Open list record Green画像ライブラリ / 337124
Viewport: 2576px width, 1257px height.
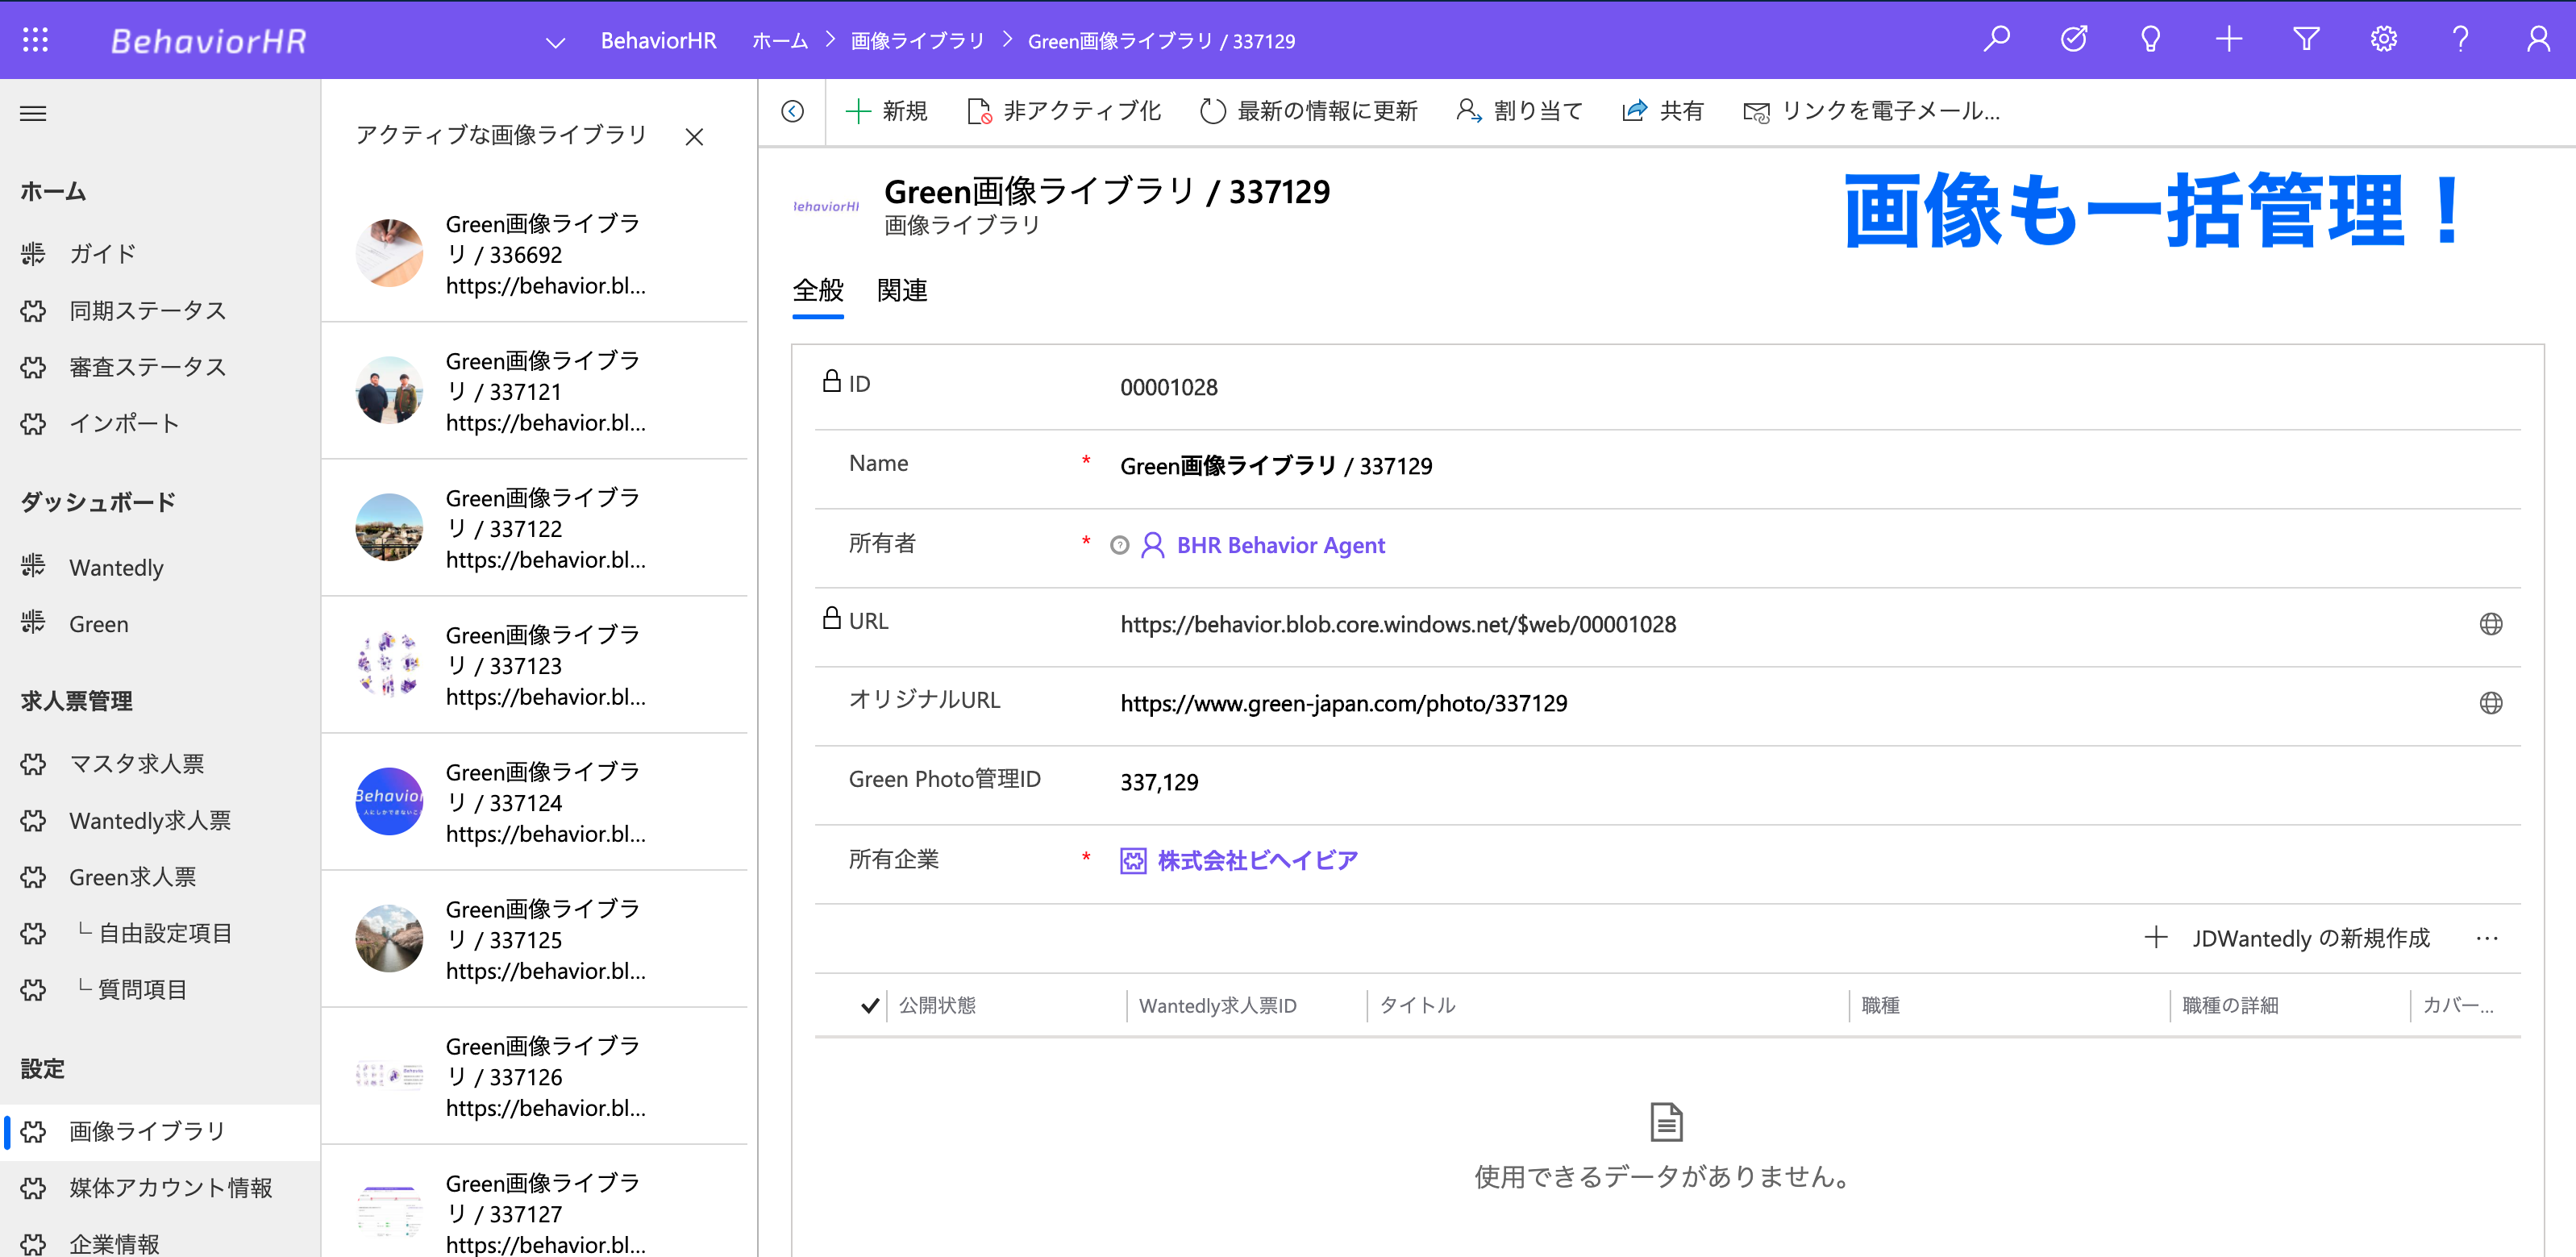point(534,802)
